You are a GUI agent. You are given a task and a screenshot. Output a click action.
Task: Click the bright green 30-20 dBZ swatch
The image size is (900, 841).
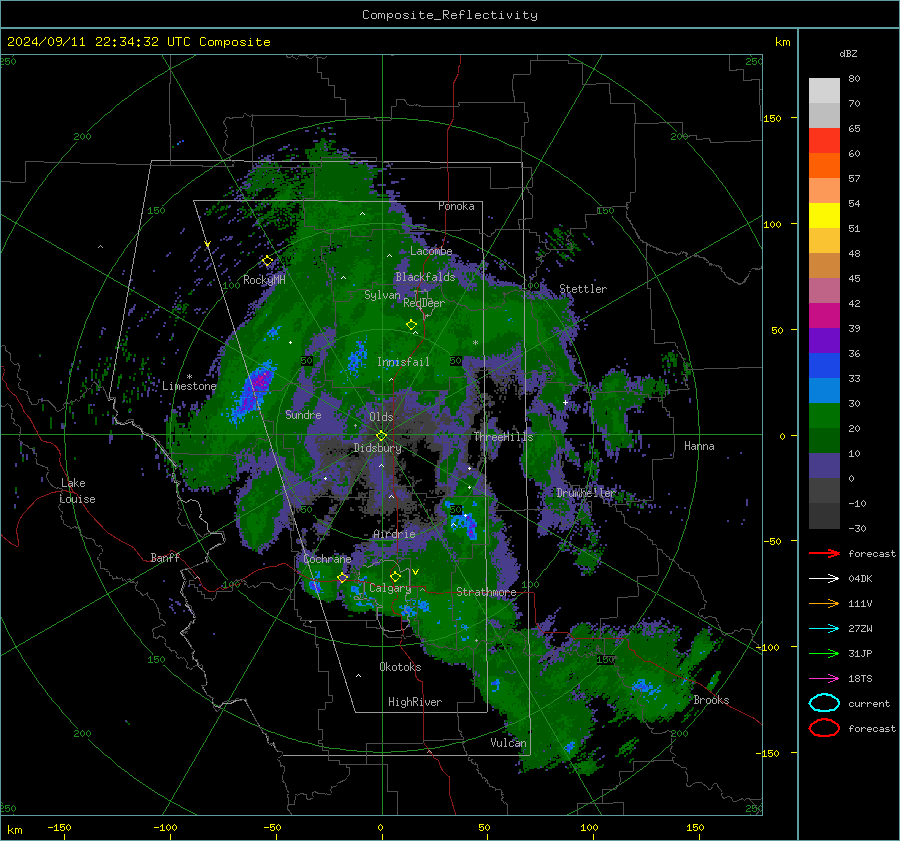tap(824, 416)
